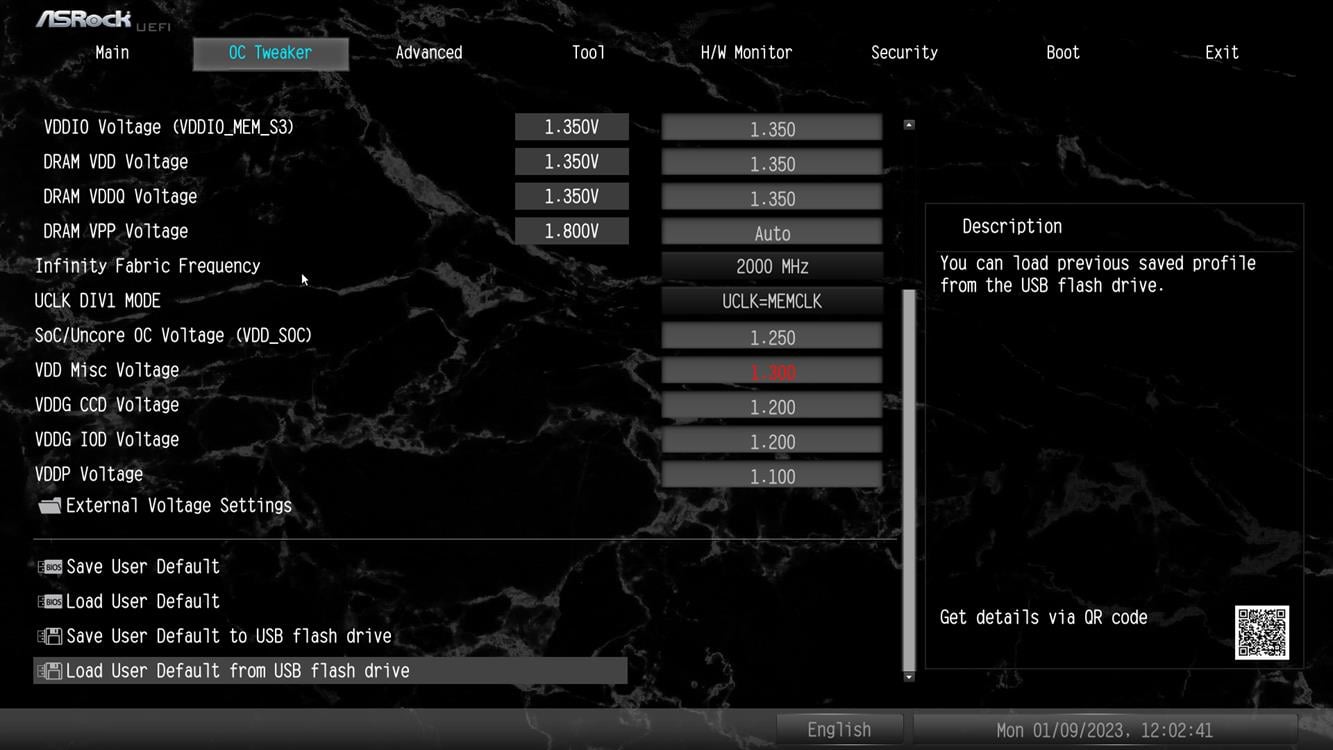Open the UCLK DIV1 MODE selector
This screenshot has height=750, width=1333.
tap(771, 301)
